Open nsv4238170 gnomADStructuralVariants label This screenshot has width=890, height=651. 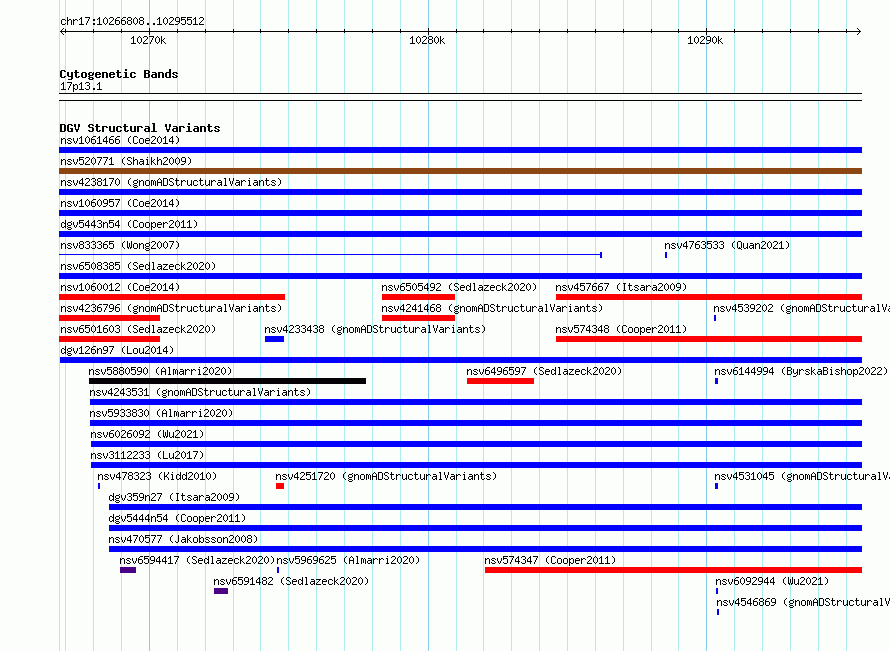coord(171,182)
